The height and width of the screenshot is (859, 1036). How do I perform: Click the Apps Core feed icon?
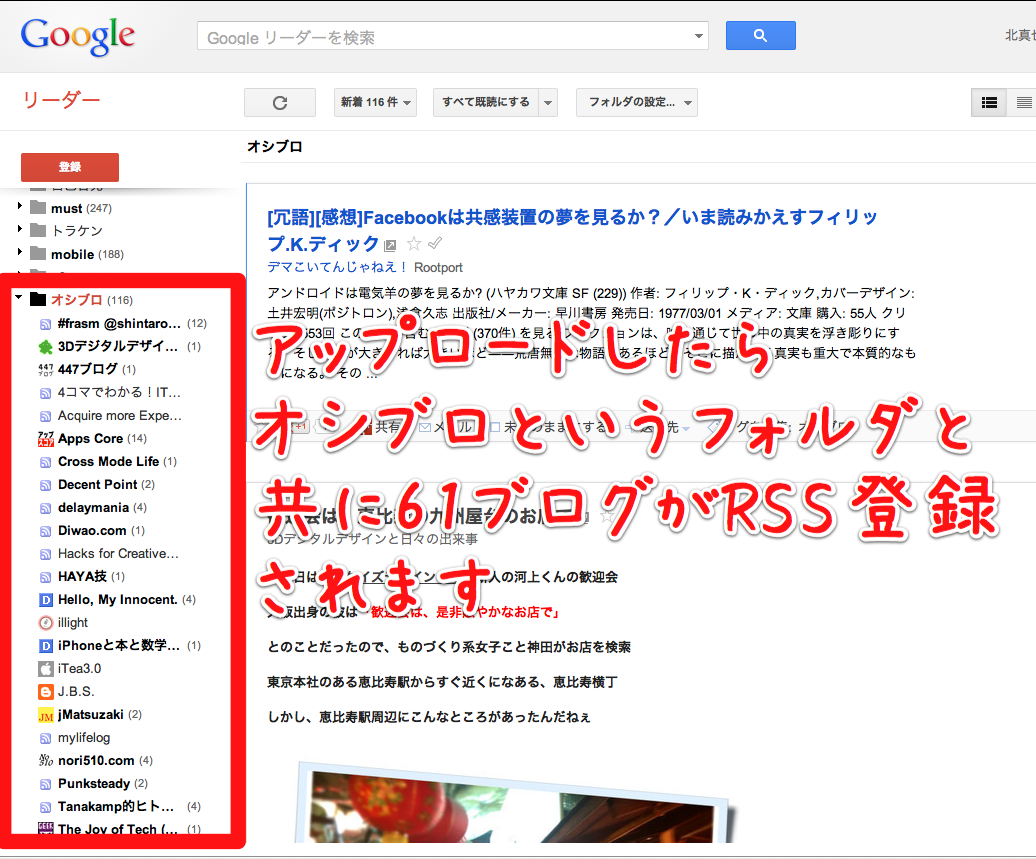click(45, 439)
